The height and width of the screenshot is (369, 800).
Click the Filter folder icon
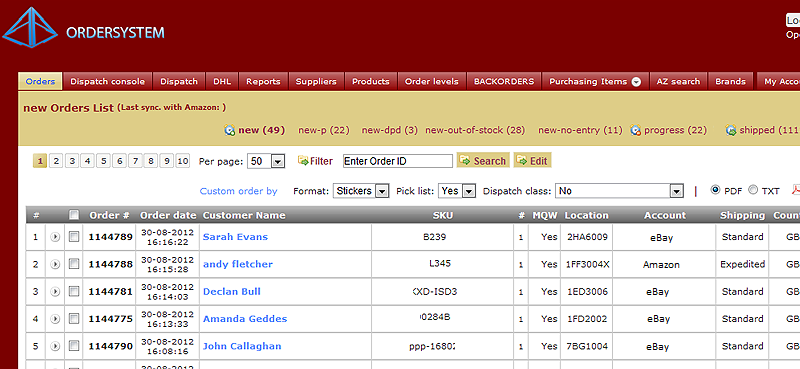click(x=304, y=161)
